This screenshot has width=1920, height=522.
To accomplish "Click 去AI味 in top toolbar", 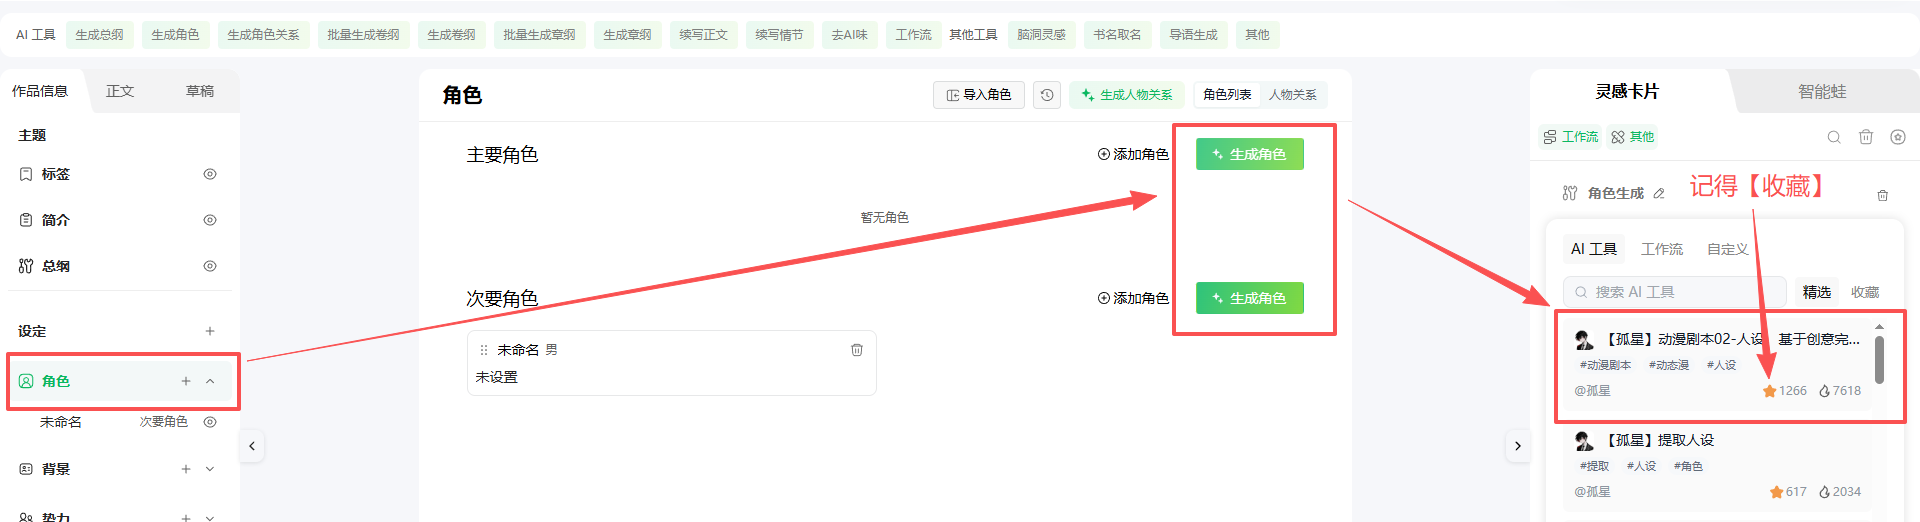I will click(850, 35).
